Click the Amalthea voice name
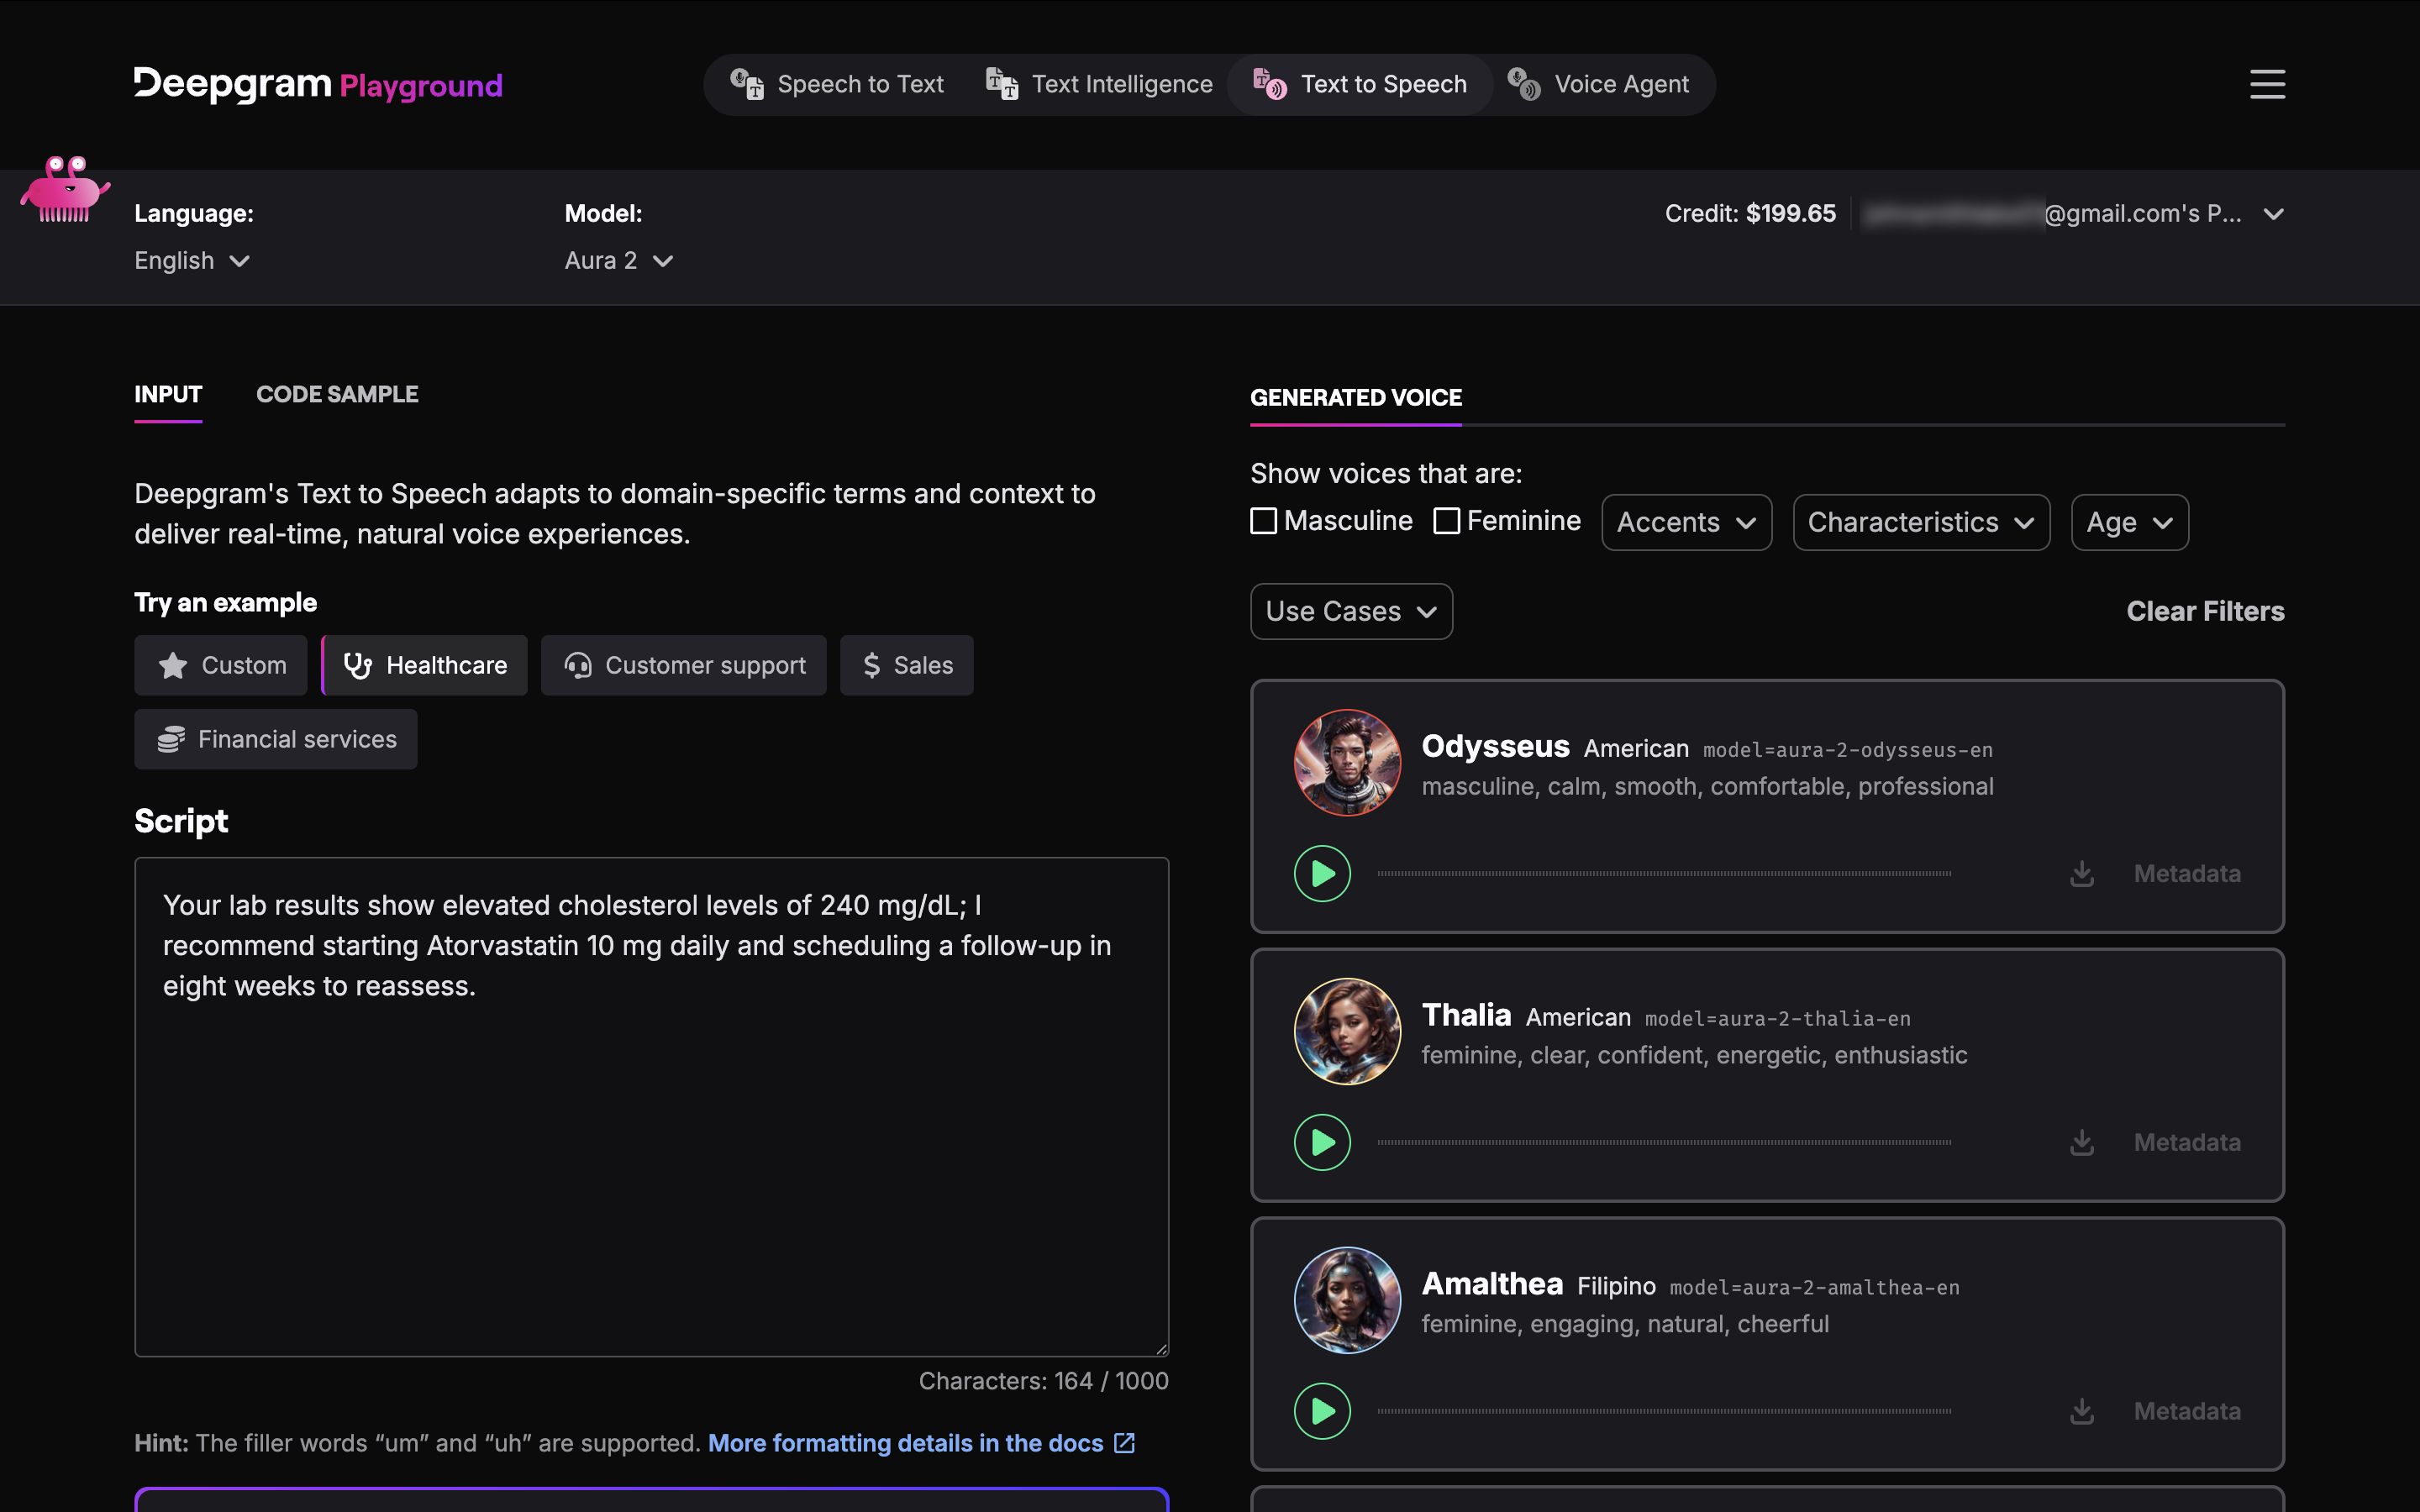This screenshot has height=1512, width=2420. coord(1492,1284)
